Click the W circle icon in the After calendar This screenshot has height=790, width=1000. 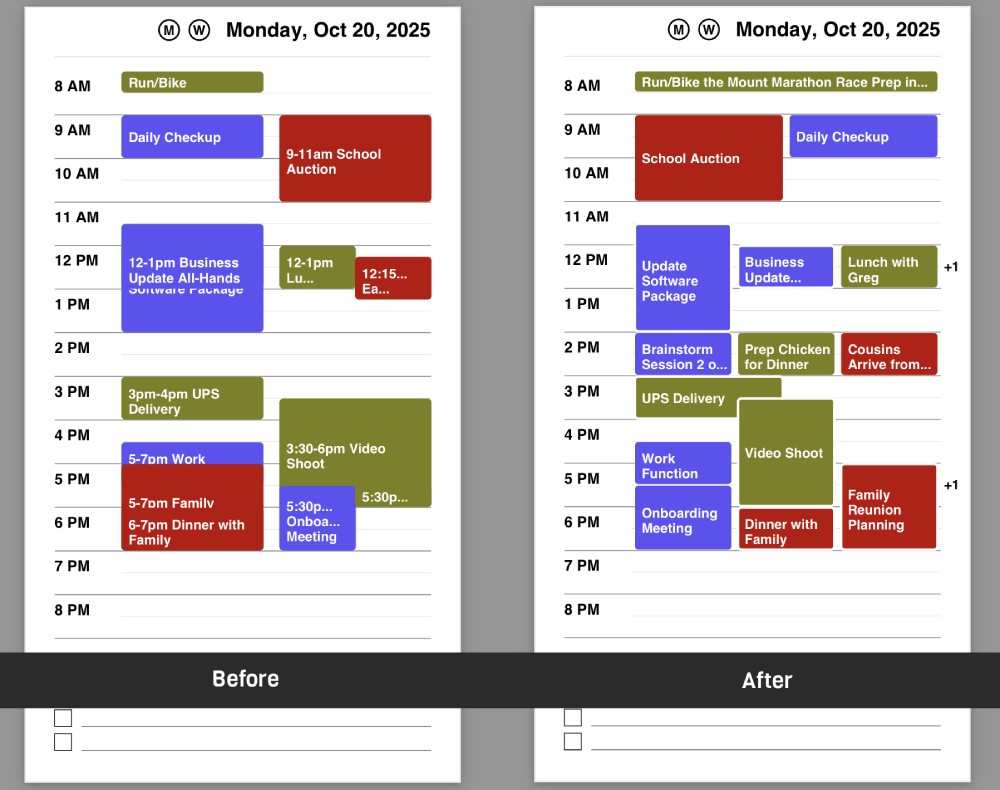(709, 30)
